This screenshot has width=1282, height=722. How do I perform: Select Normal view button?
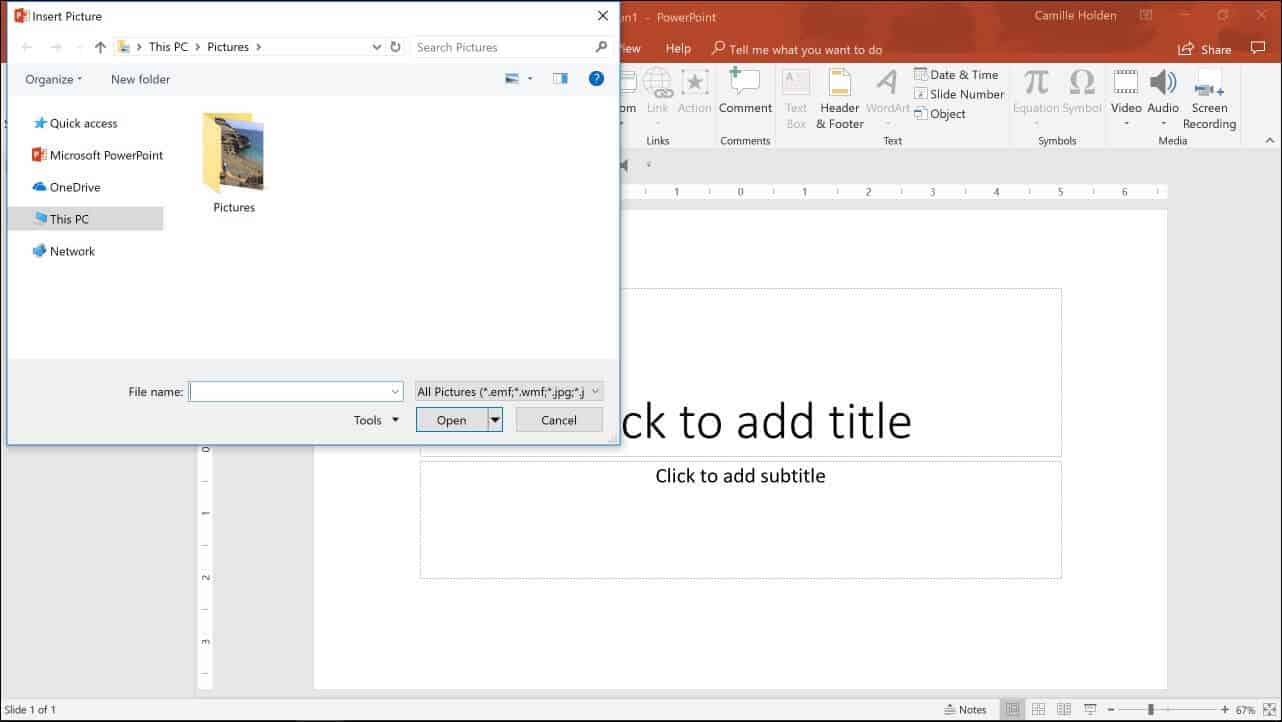[x=1013, y=710]
